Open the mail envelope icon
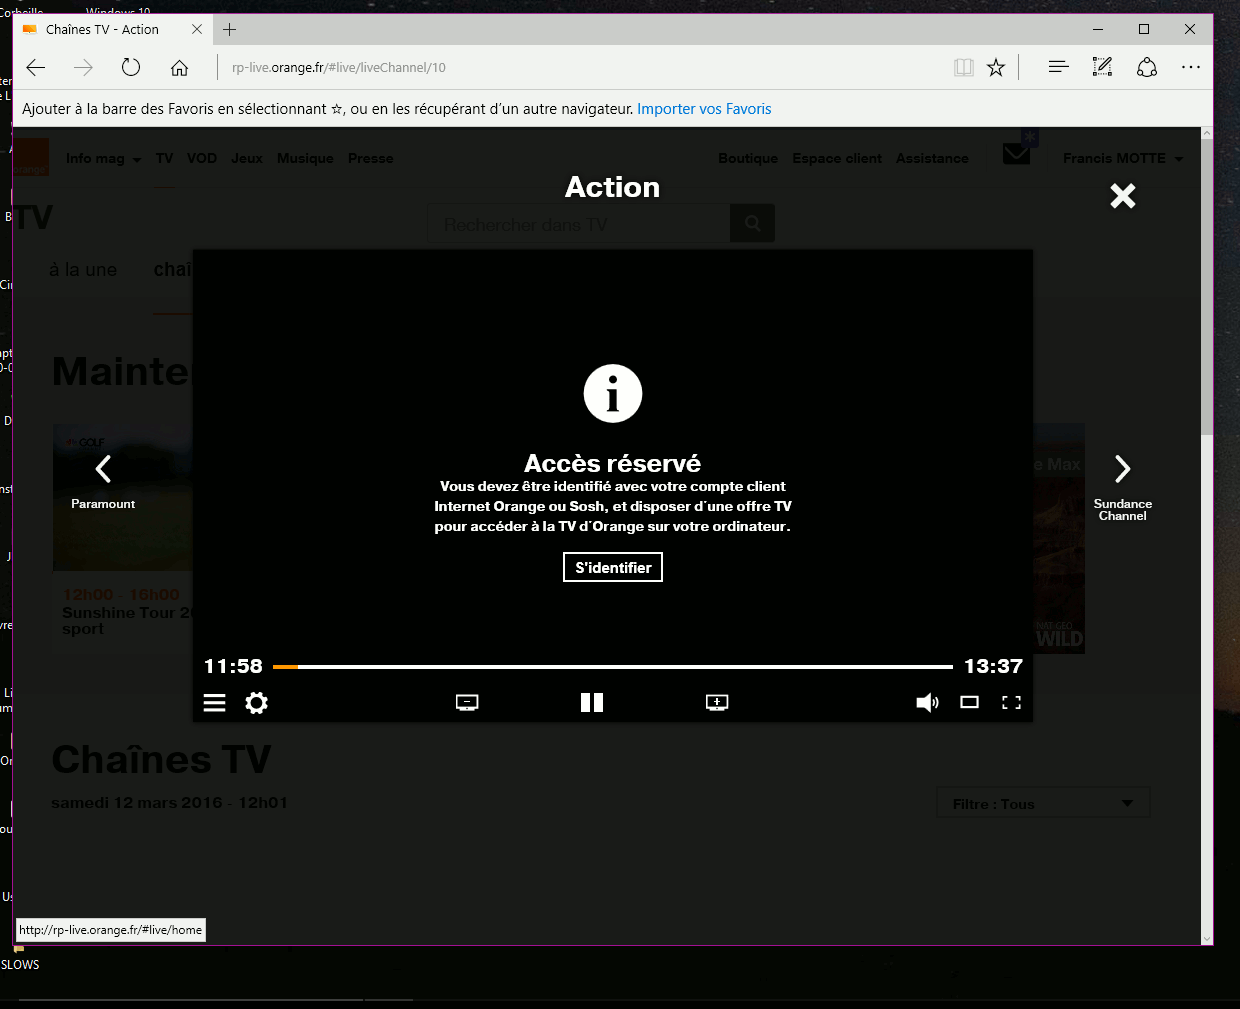Image resolution: width=1240 pixels, height=1009 pixels. click(x=1017, y=154)
